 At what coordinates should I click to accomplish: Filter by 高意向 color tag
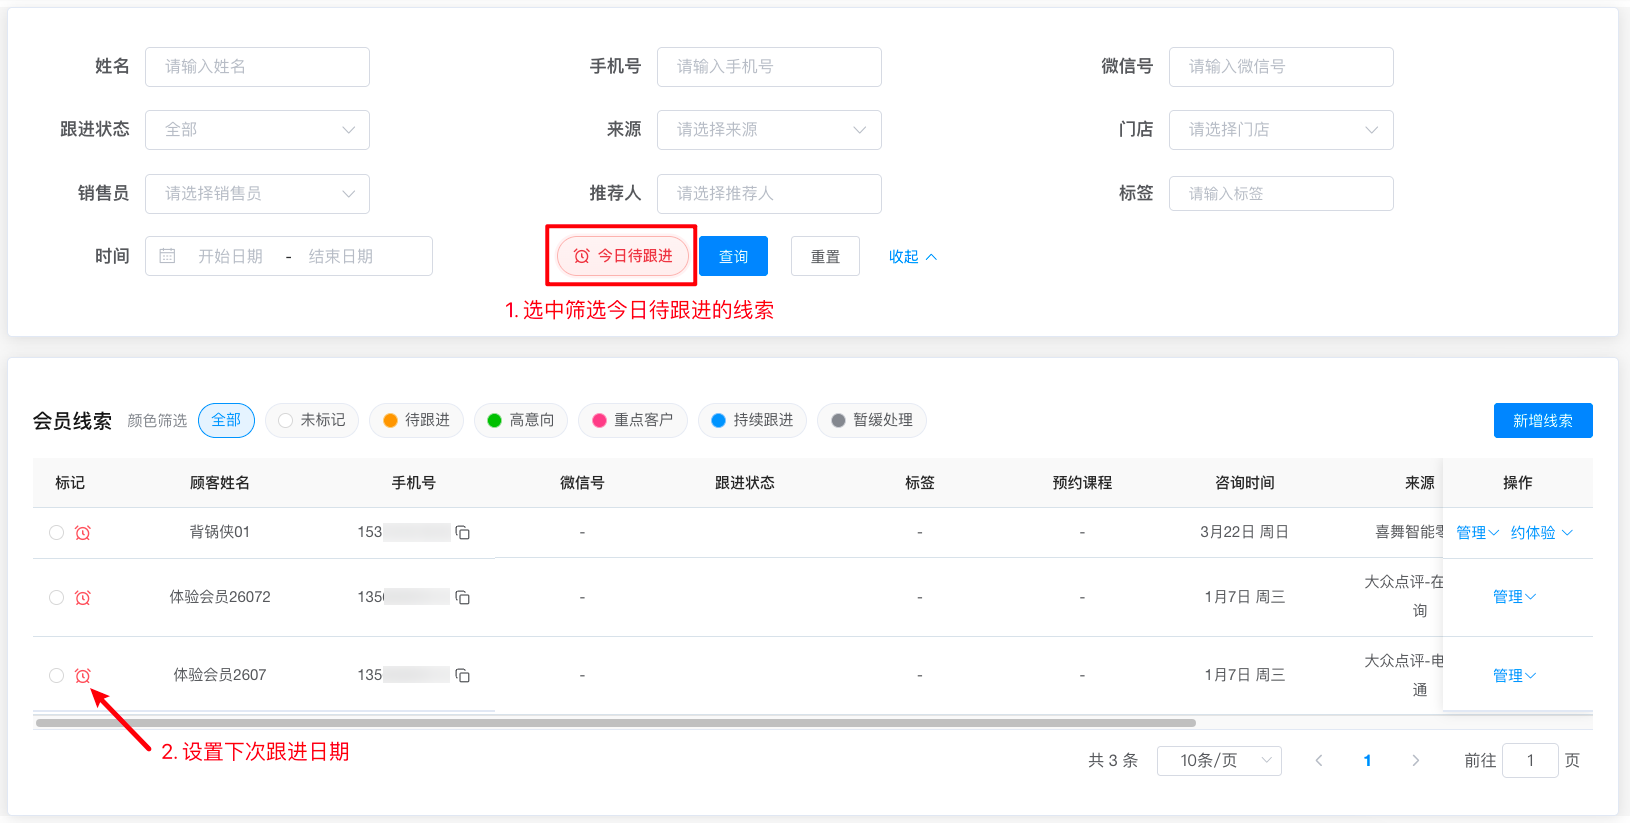coord(520,421)
